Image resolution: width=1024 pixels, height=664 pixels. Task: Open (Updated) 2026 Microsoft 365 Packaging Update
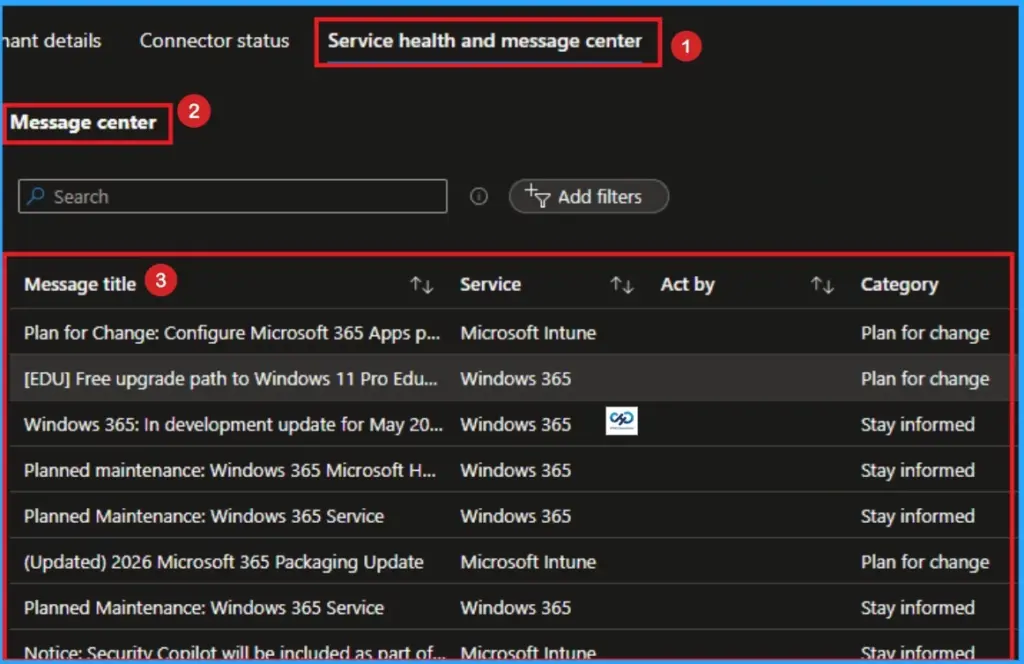(224, 562)
